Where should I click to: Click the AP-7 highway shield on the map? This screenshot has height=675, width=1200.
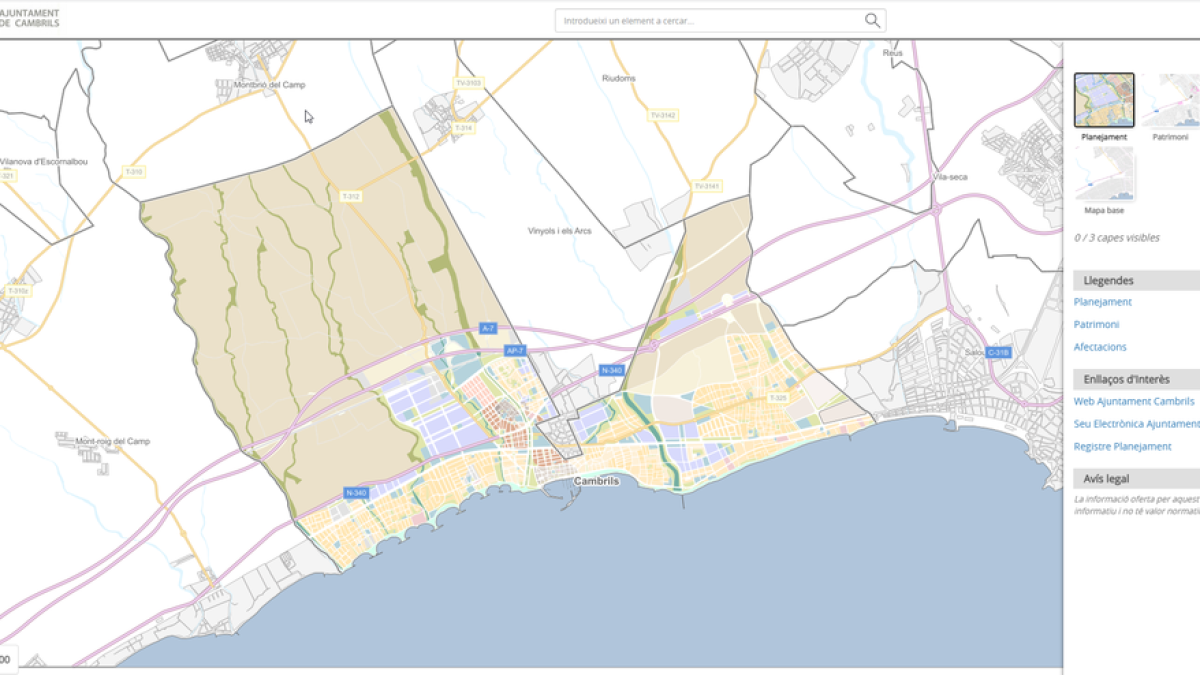coord(516,349)
